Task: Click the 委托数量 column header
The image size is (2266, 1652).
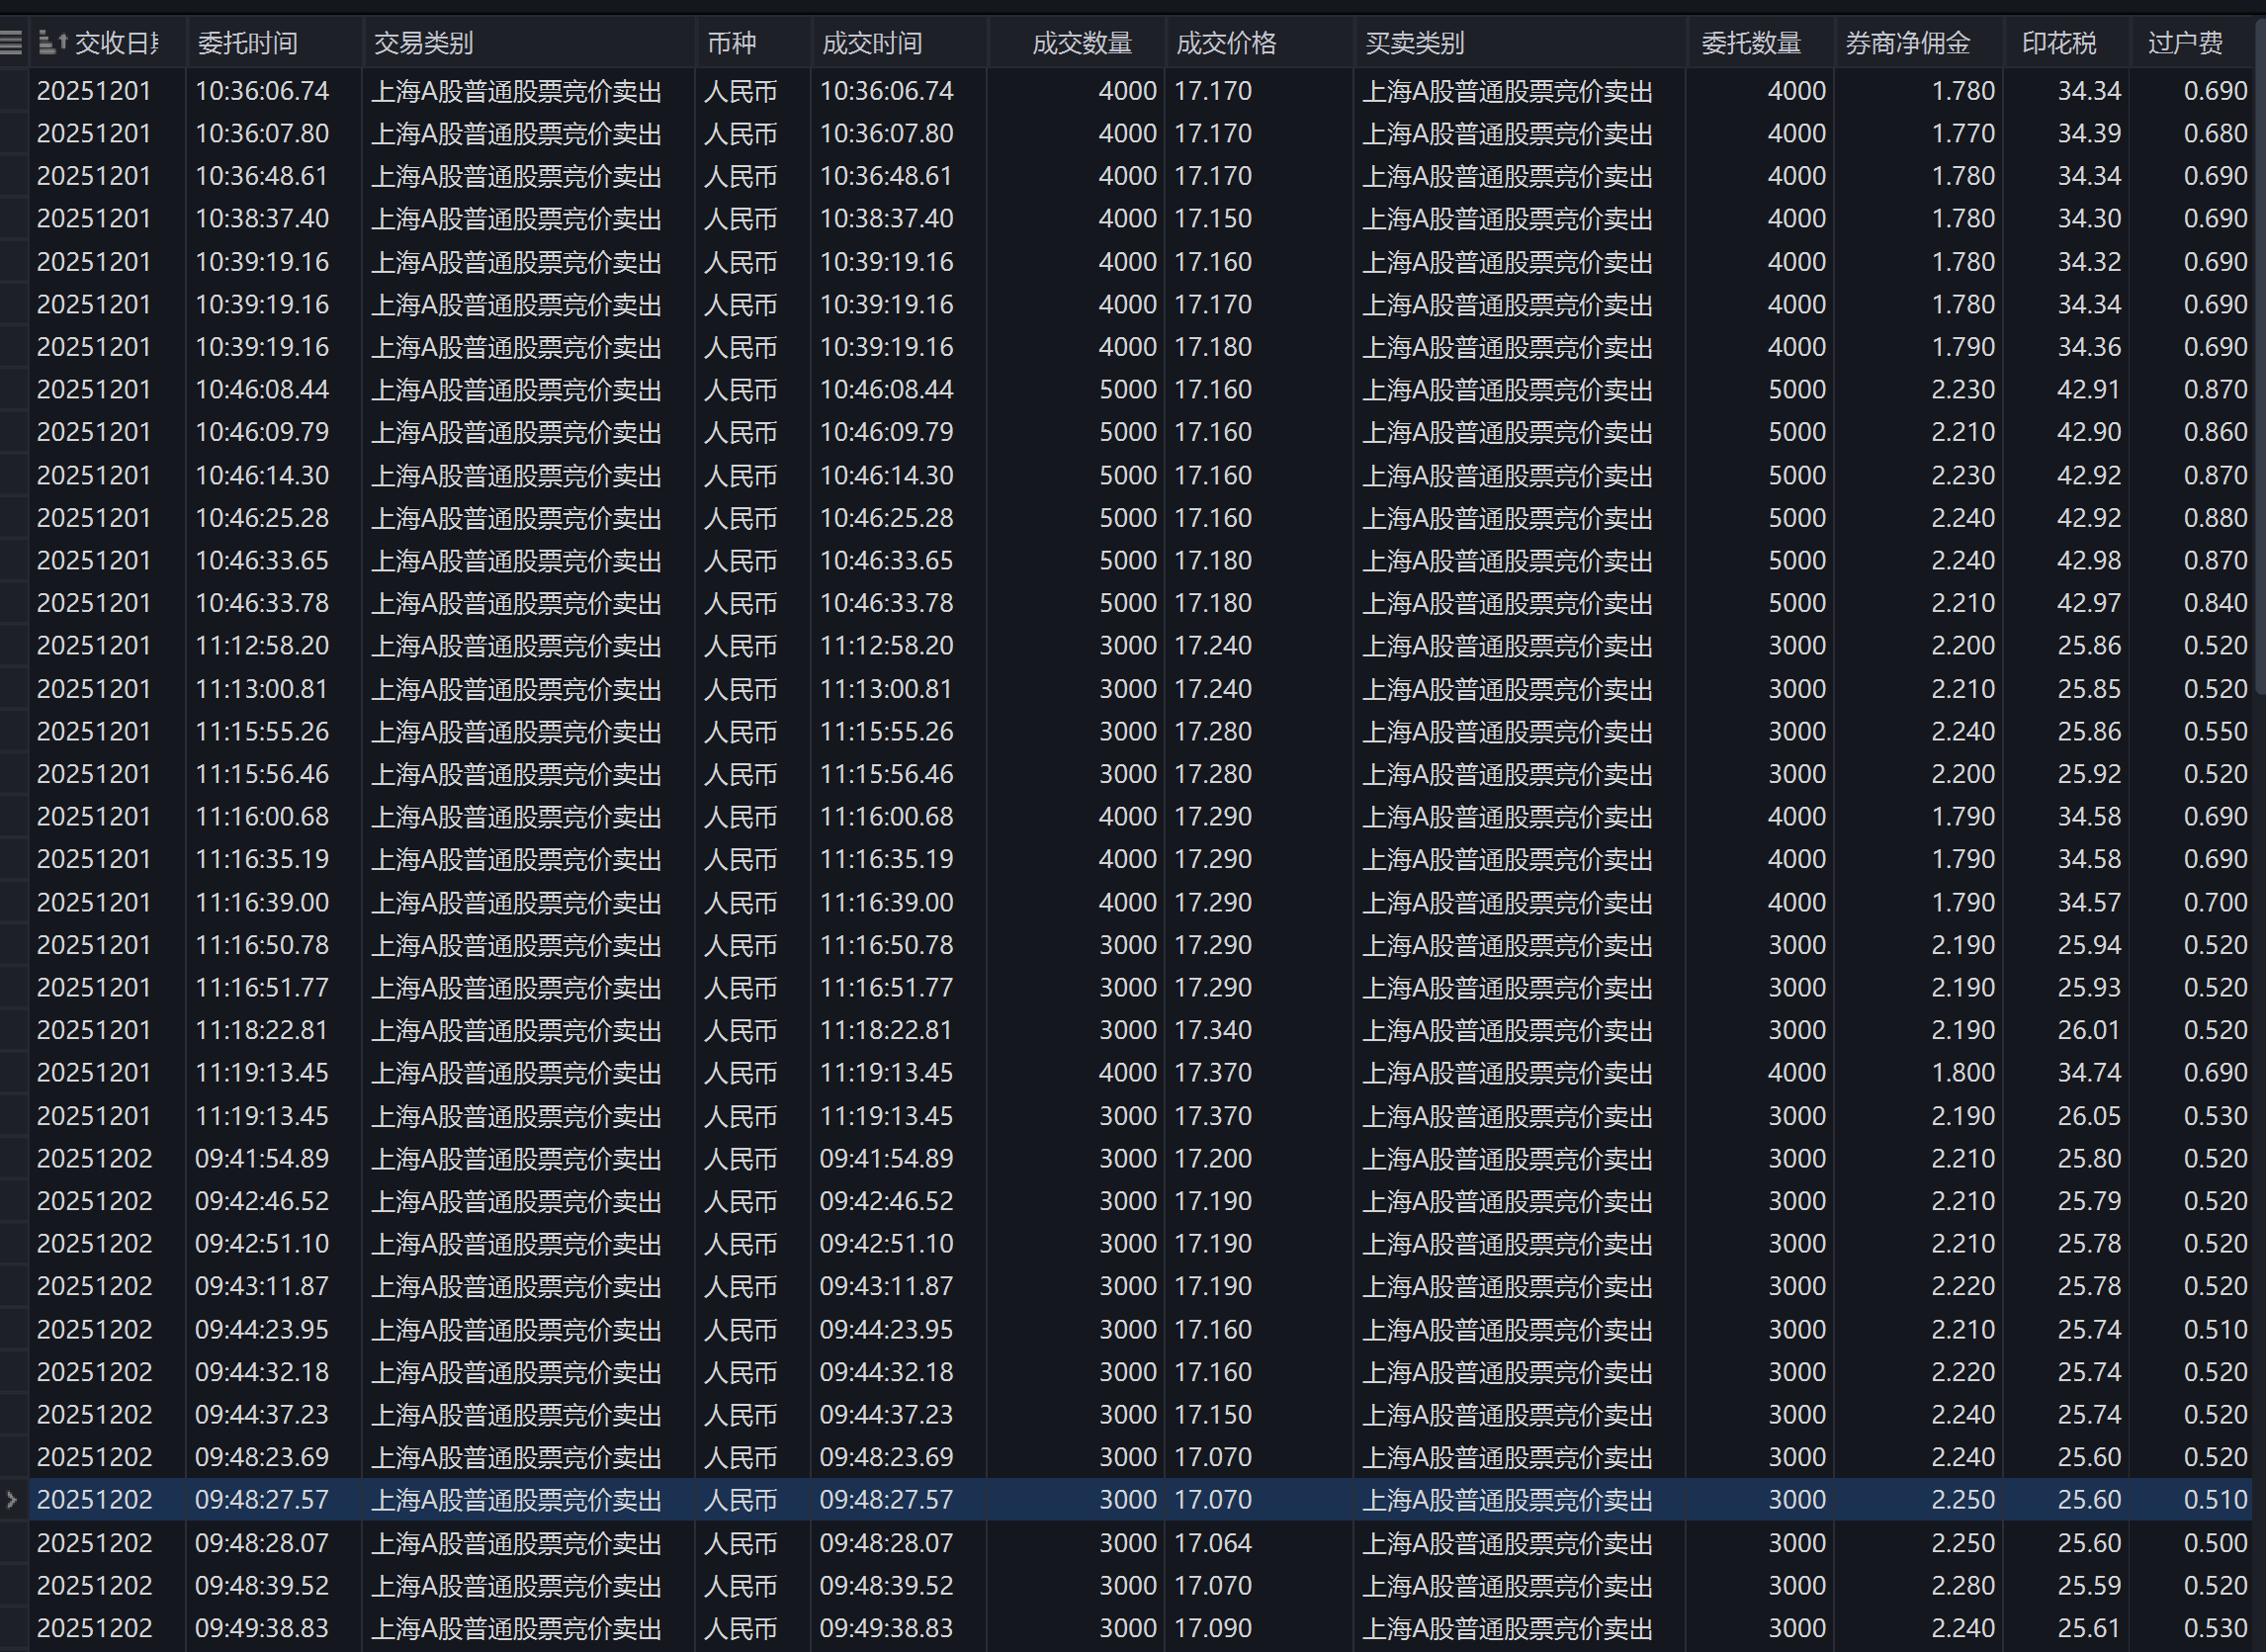Action: pyautogui.click(x=1751, y=43)
